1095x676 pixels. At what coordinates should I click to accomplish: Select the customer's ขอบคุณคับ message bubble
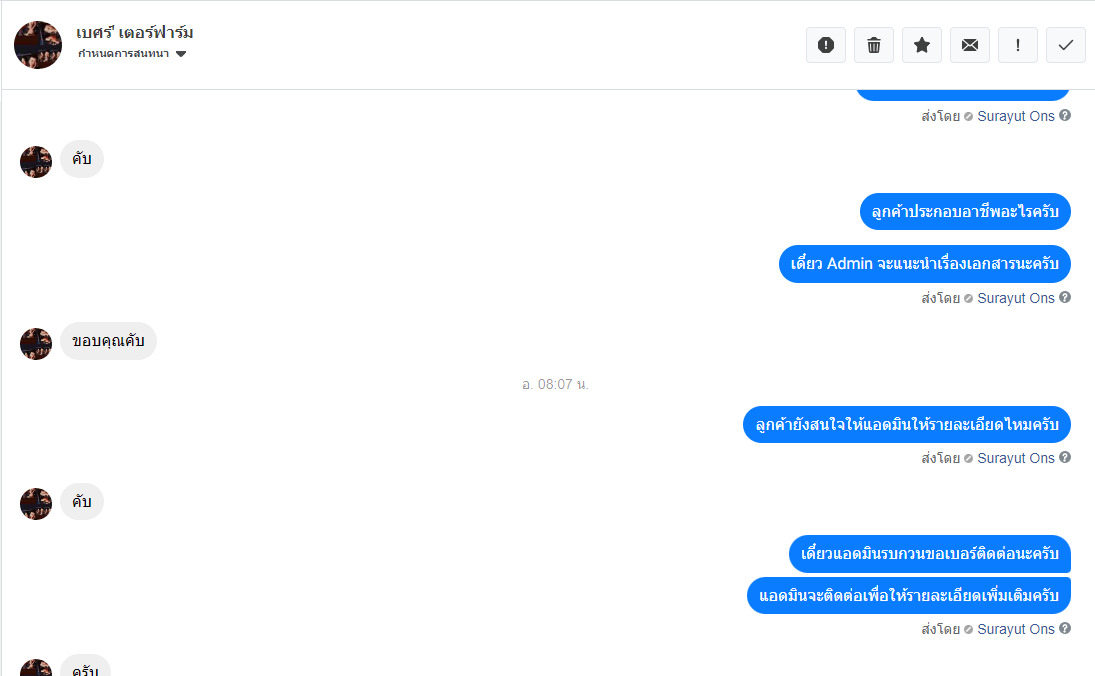pyautogui.click(x=108, y=341)
